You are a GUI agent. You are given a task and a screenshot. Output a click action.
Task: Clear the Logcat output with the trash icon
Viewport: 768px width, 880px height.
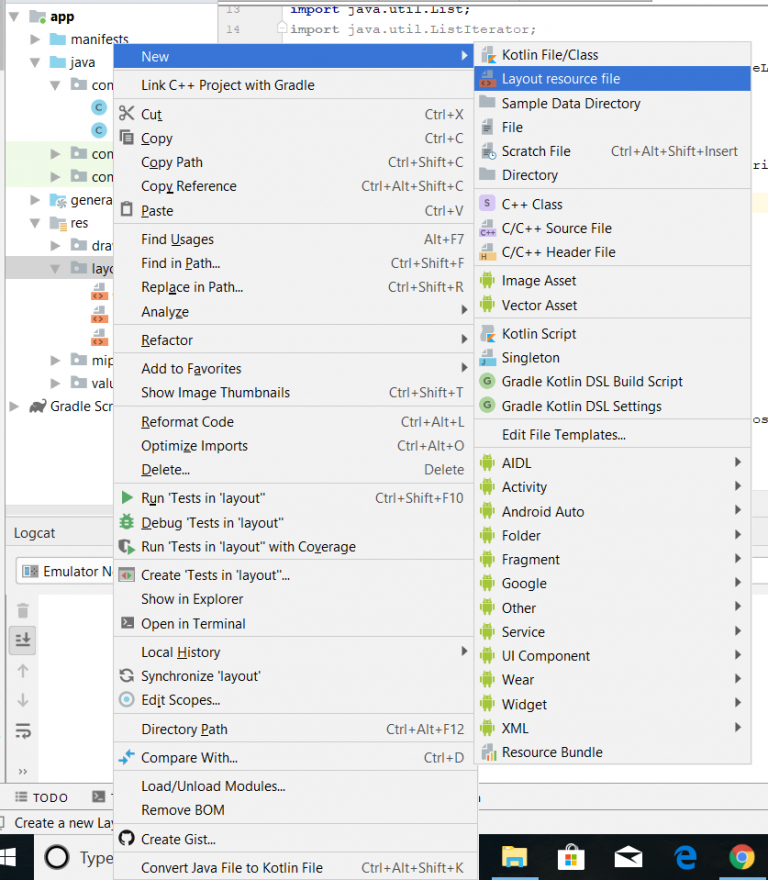click(x=22, y=608)
